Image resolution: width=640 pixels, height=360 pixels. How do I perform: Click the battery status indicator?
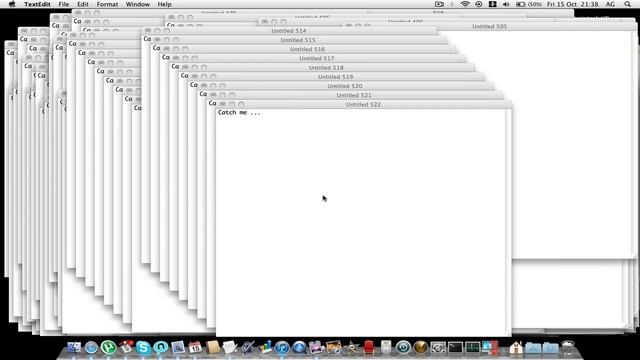pyautogui.click(x=529, y=4)
